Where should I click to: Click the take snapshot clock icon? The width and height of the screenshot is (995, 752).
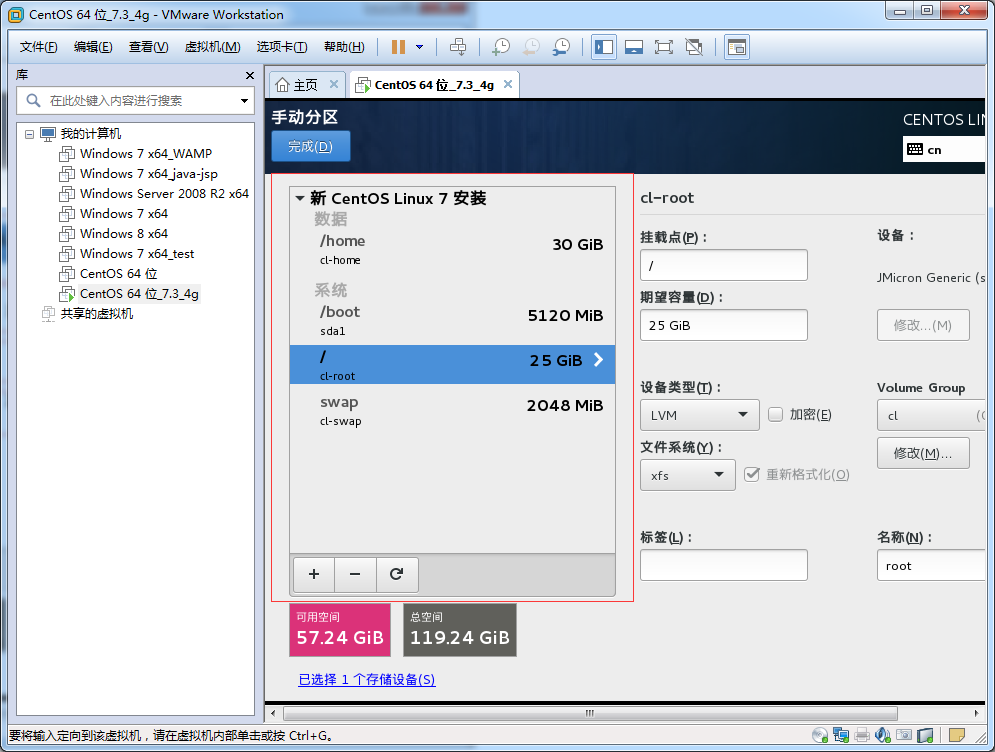pos(501,47)
